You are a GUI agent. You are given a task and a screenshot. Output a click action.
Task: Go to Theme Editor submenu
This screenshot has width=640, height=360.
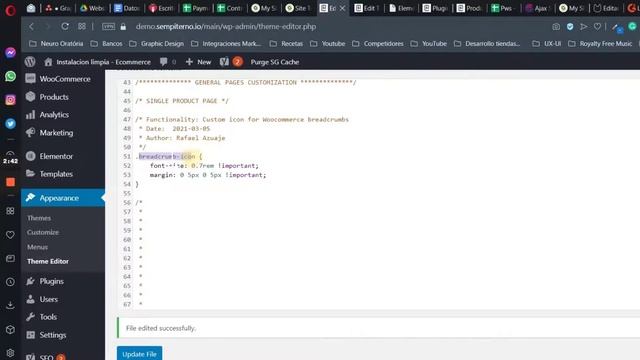click(x=48, y=261)
